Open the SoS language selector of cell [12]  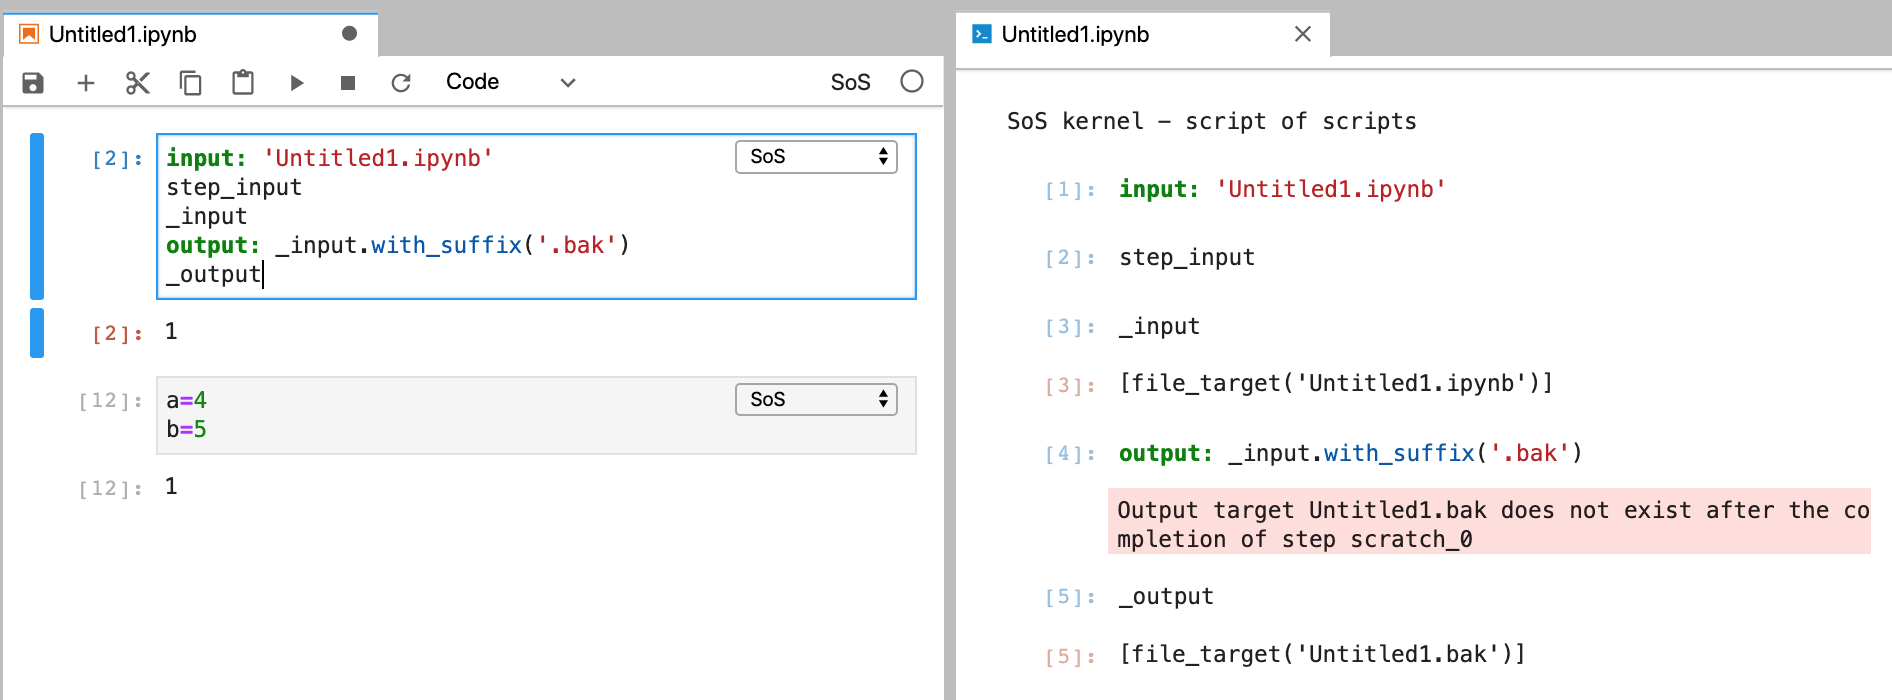click(816, 400)
